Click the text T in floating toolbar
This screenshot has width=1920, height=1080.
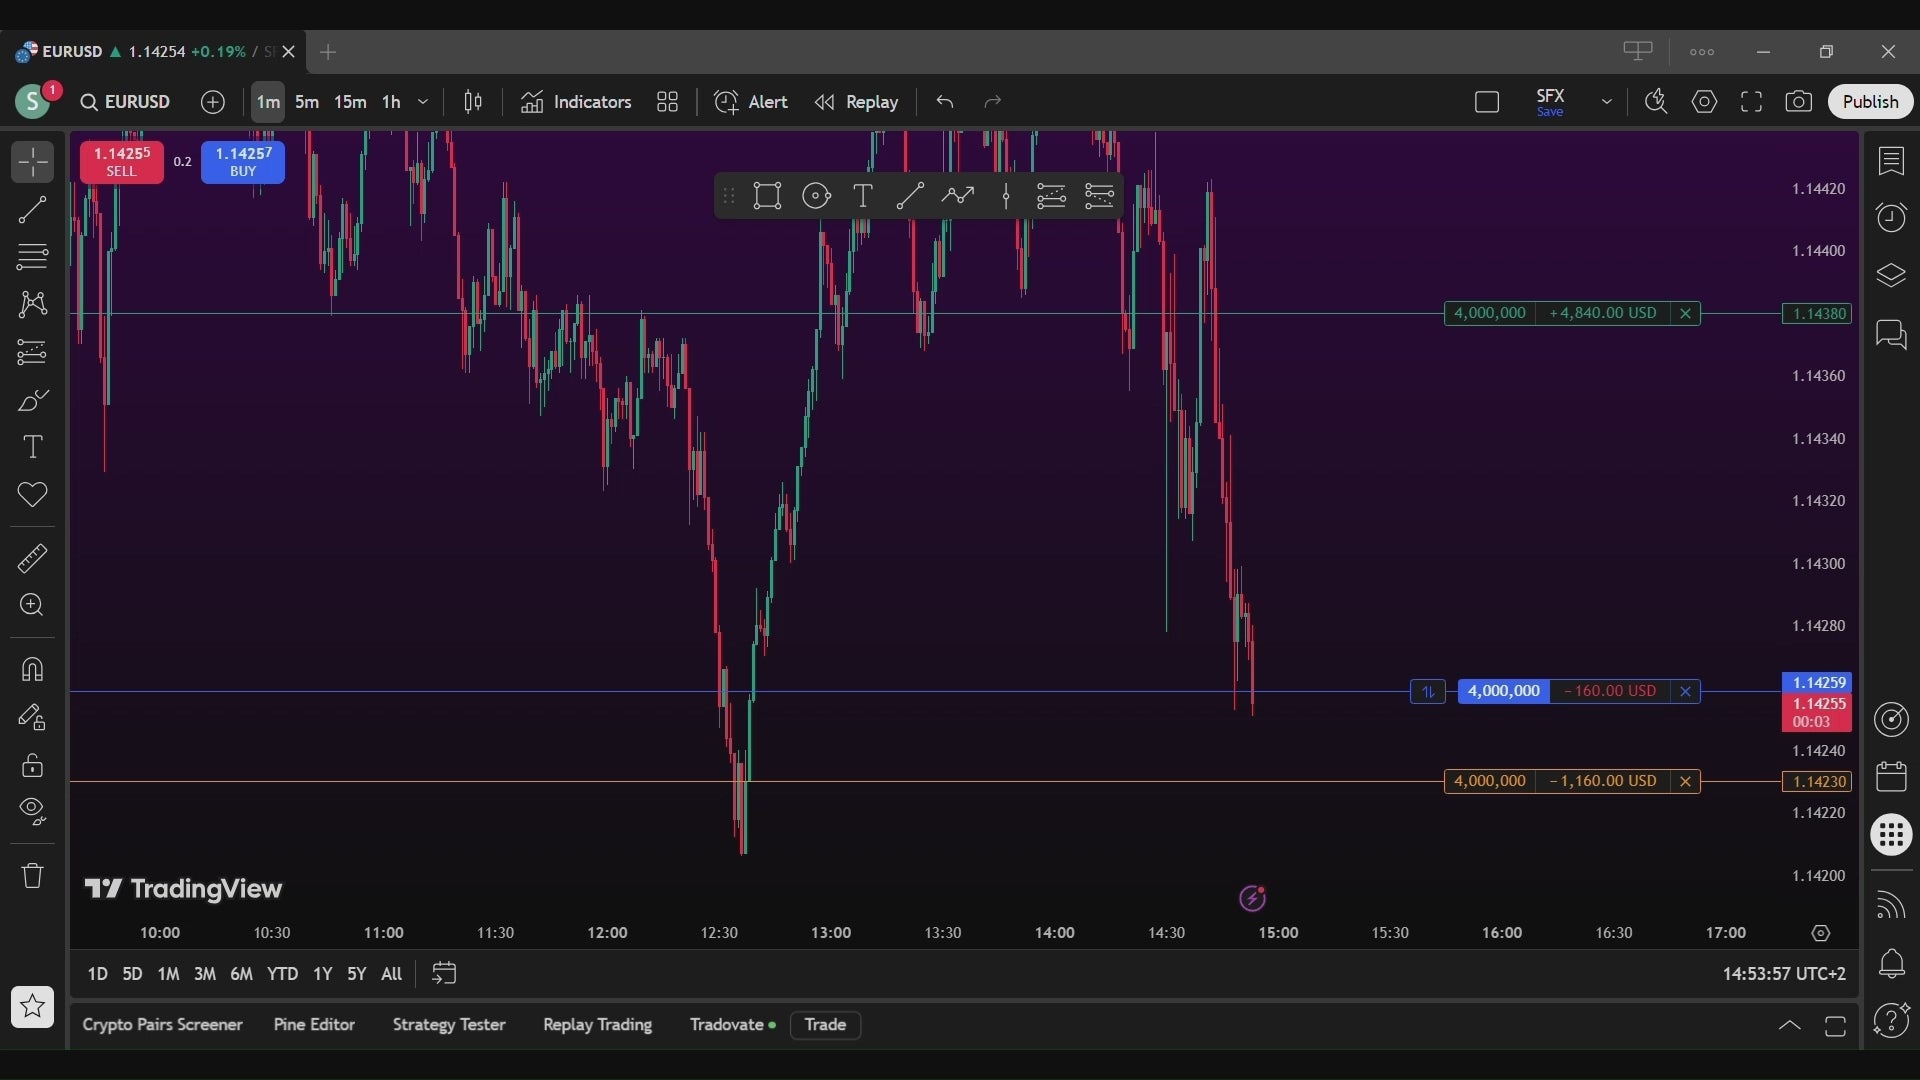point(862,196)
